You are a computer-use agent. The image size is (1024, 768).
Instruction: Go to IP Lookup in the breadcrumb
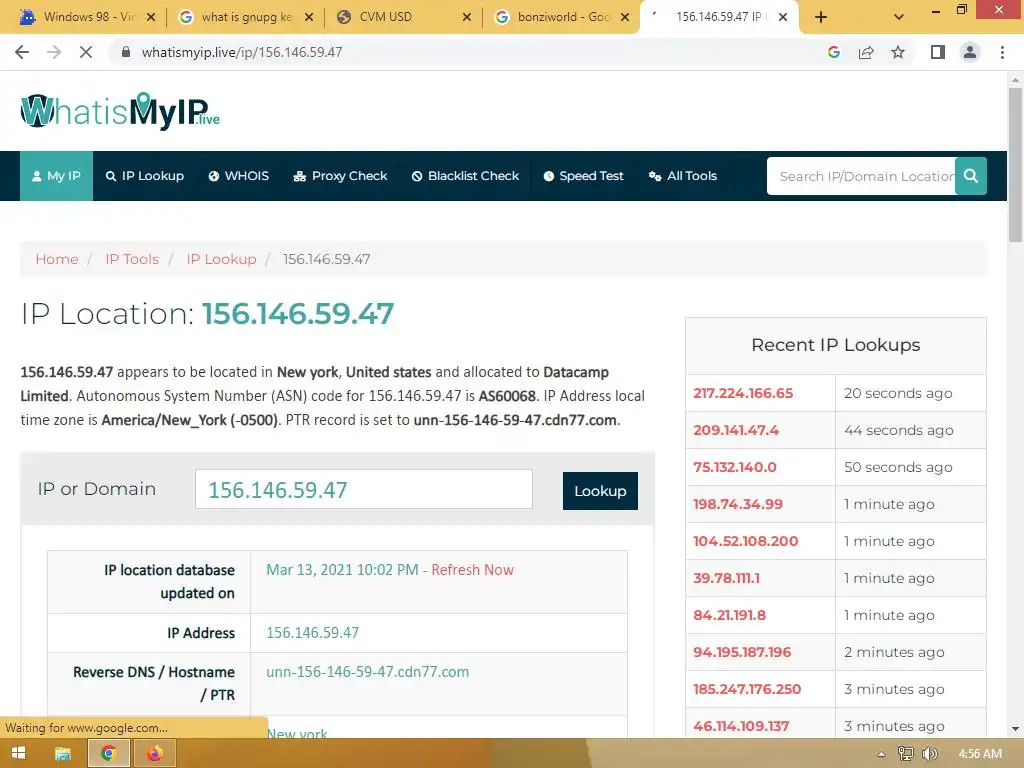[x=221, y=259]
